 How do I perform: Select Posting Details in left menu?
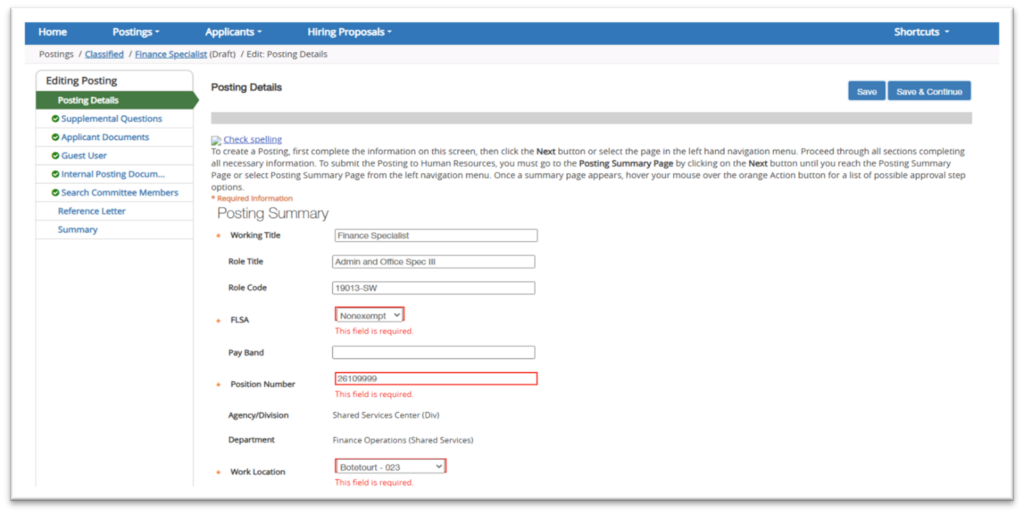tap(116, 101)
